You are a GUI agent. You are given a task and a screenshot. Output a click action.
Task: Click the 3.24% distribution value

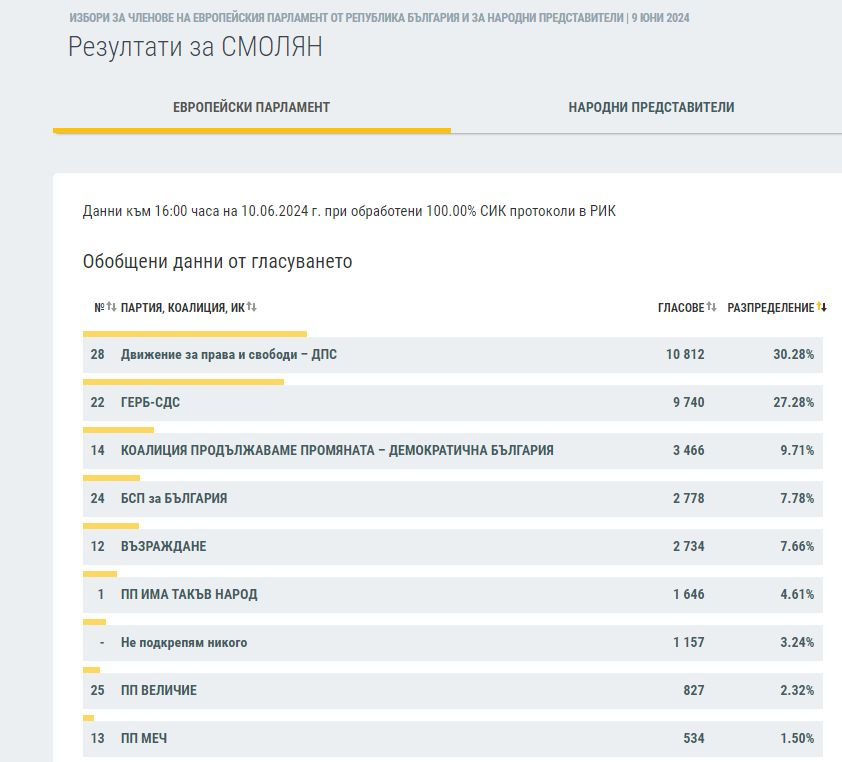click(x=797, y=642)
